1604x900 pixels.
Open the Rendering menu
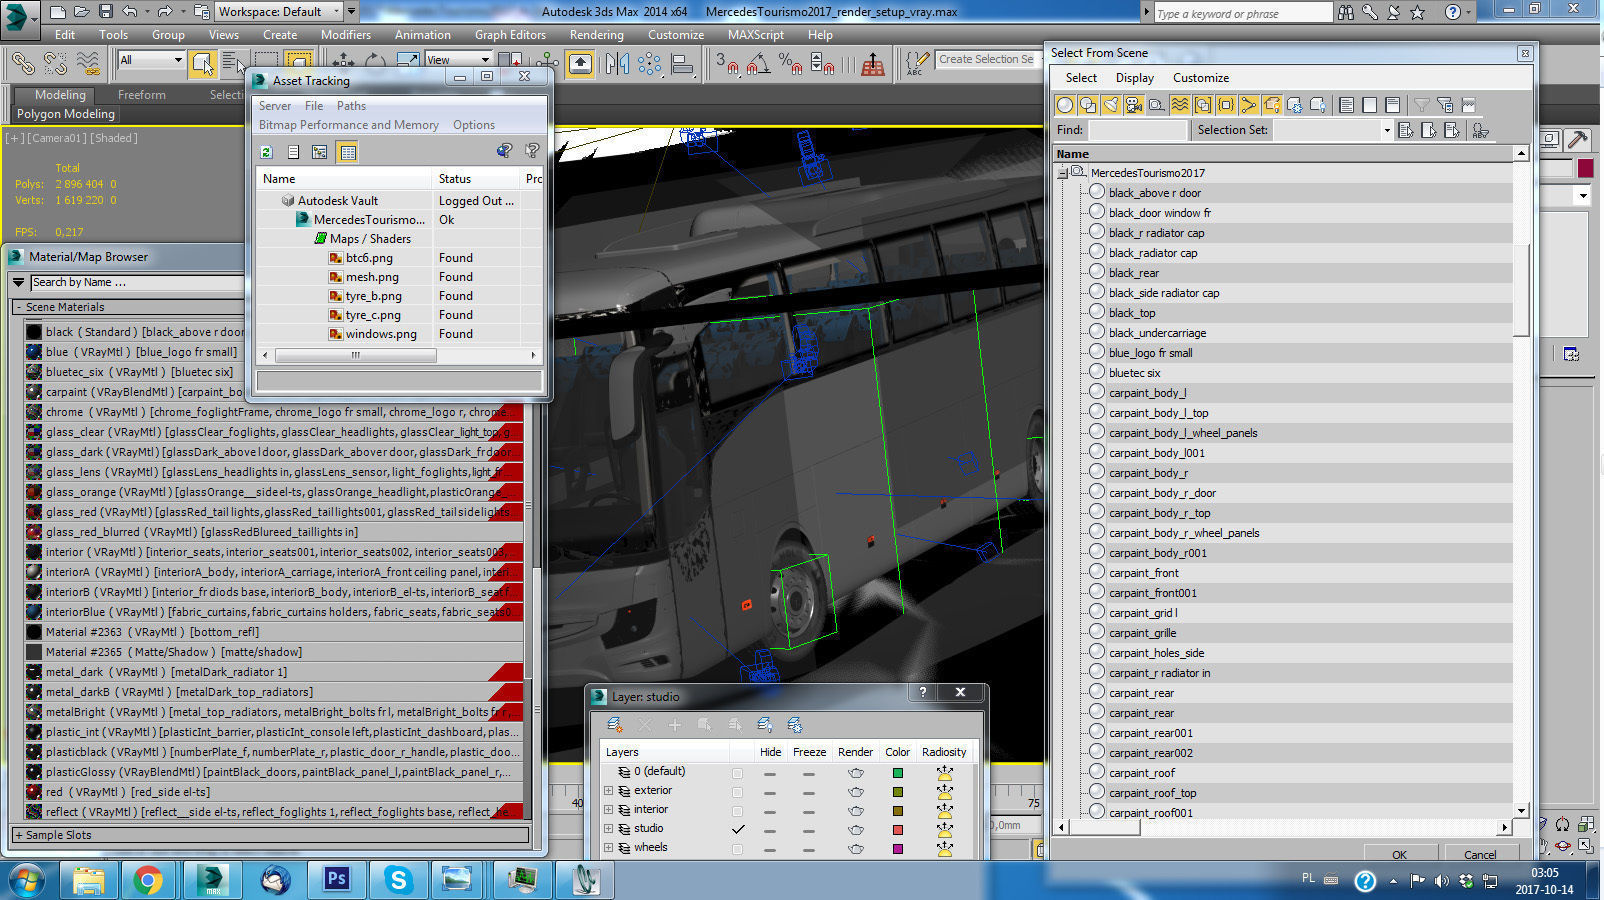click(x=597, y=35)
